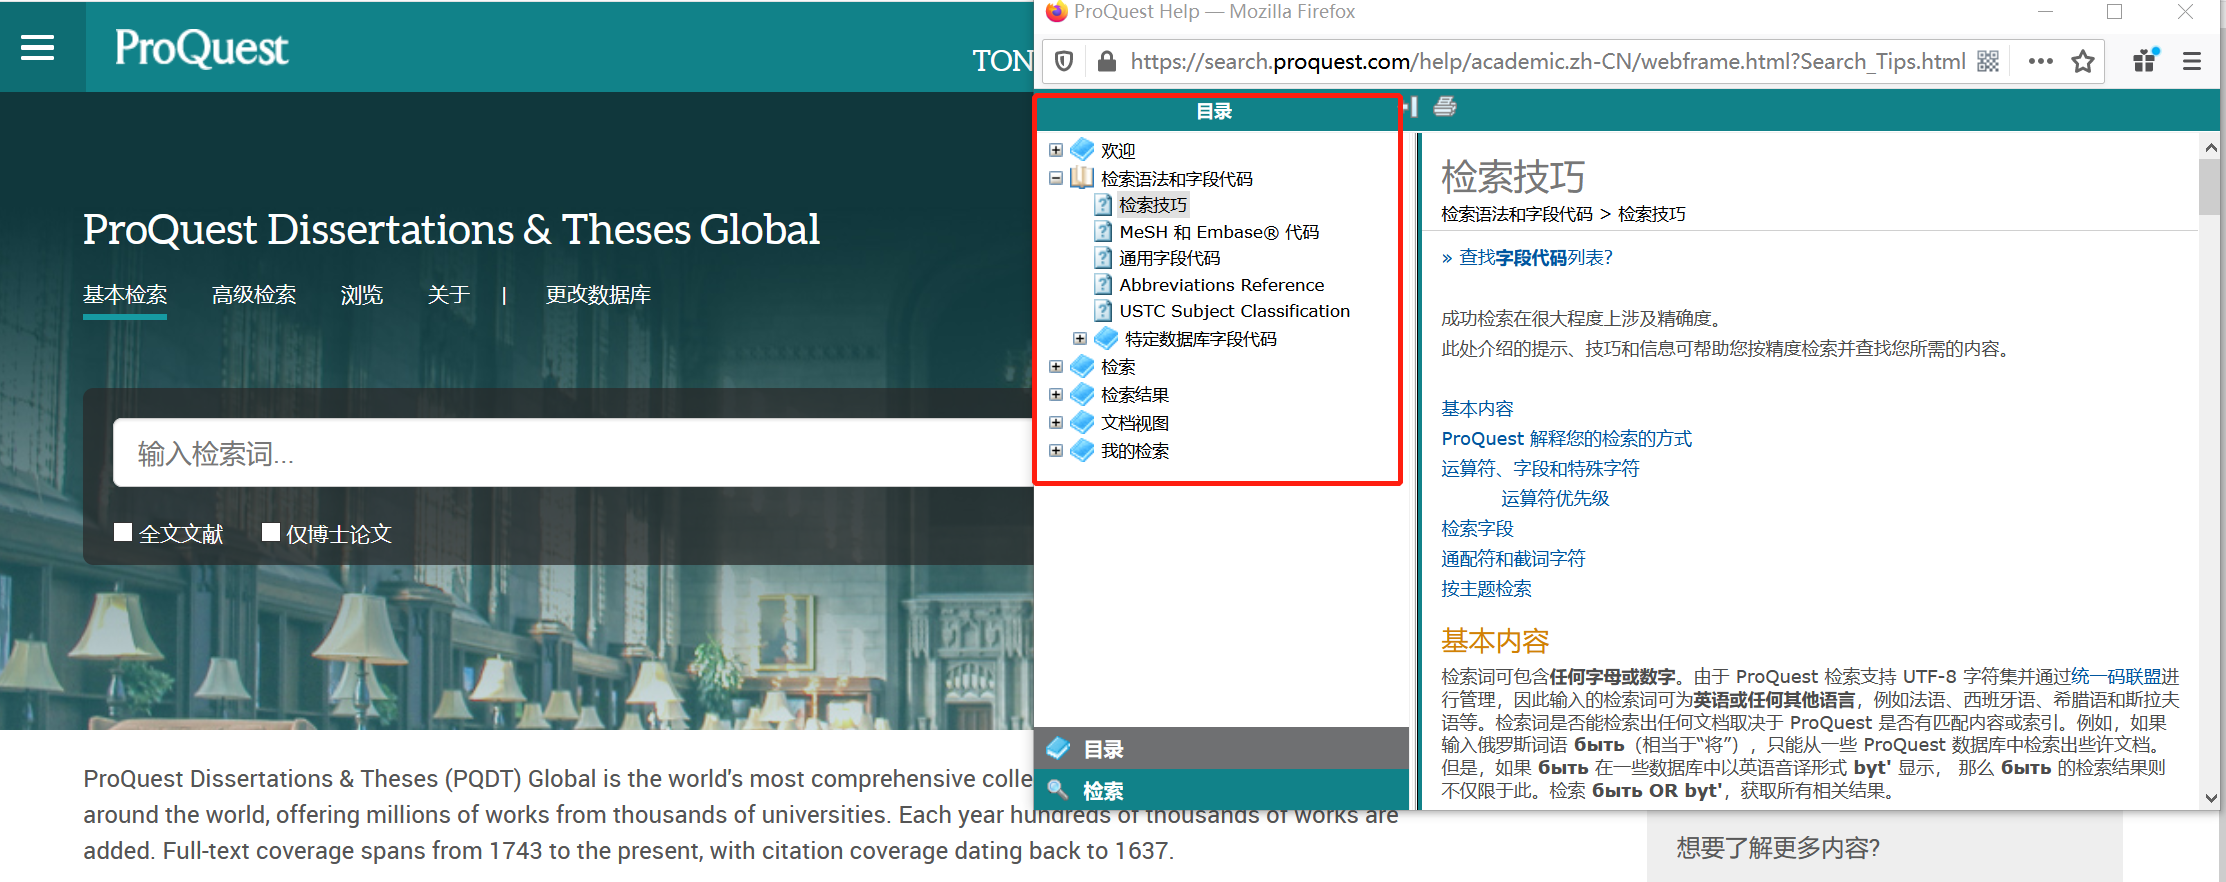Switch to 高级检索 tab
The height and width of the screenshot is (882, 2226).
(254, 295)
